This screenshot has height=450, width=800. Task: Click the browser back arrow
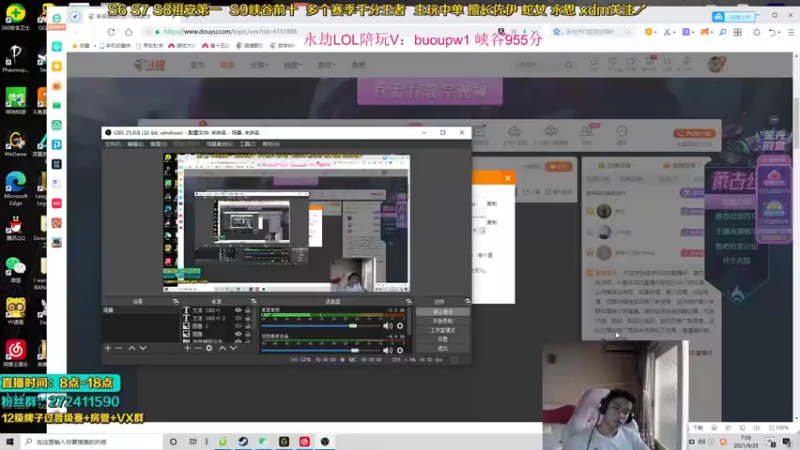(77, 32)
